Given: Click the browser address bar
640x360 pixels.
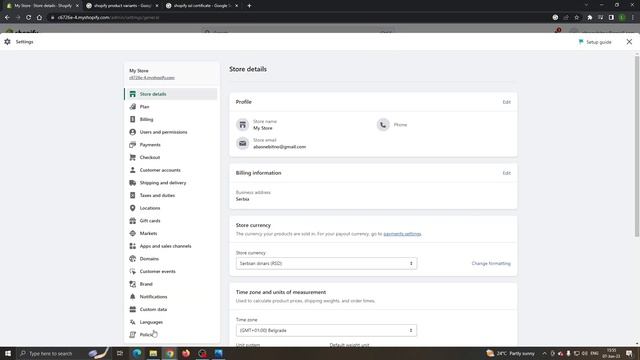Looking at the screenshot, I should (298, 18).
